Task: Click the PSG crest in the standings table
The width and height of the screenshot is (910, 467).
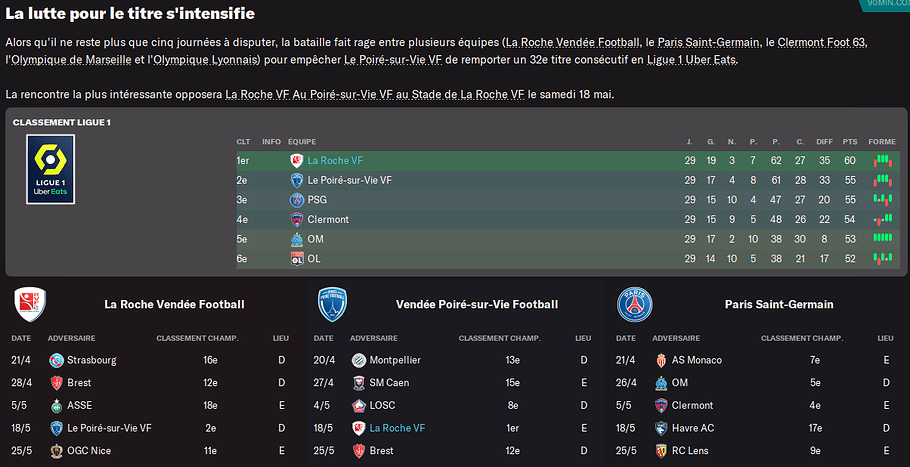Action: [297, 200]
